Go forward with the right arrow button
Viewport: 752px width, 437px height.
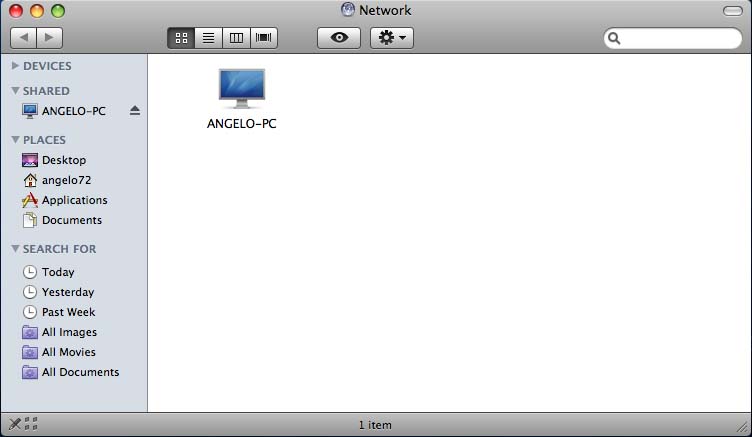tap(49, 37)
